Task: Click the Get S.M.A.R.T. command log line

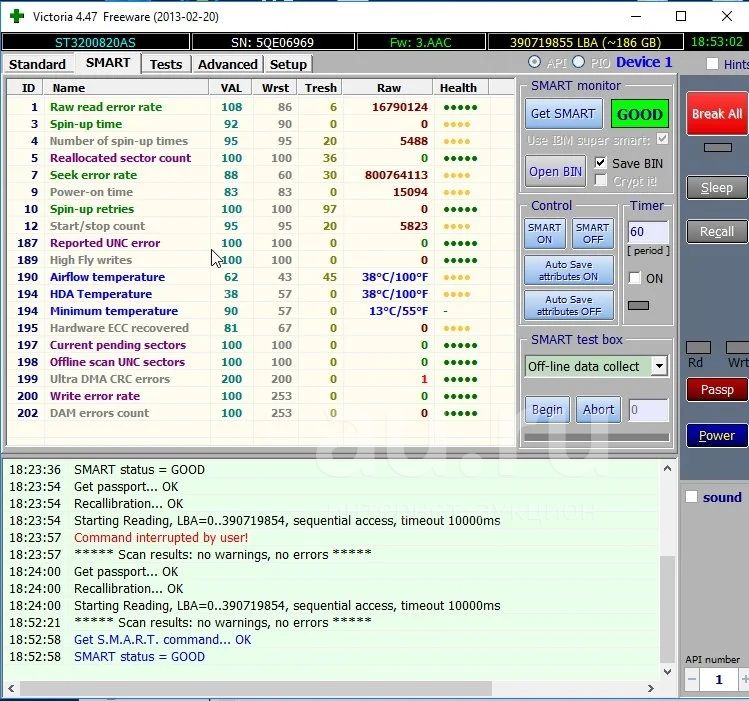Action: (162, 640)
